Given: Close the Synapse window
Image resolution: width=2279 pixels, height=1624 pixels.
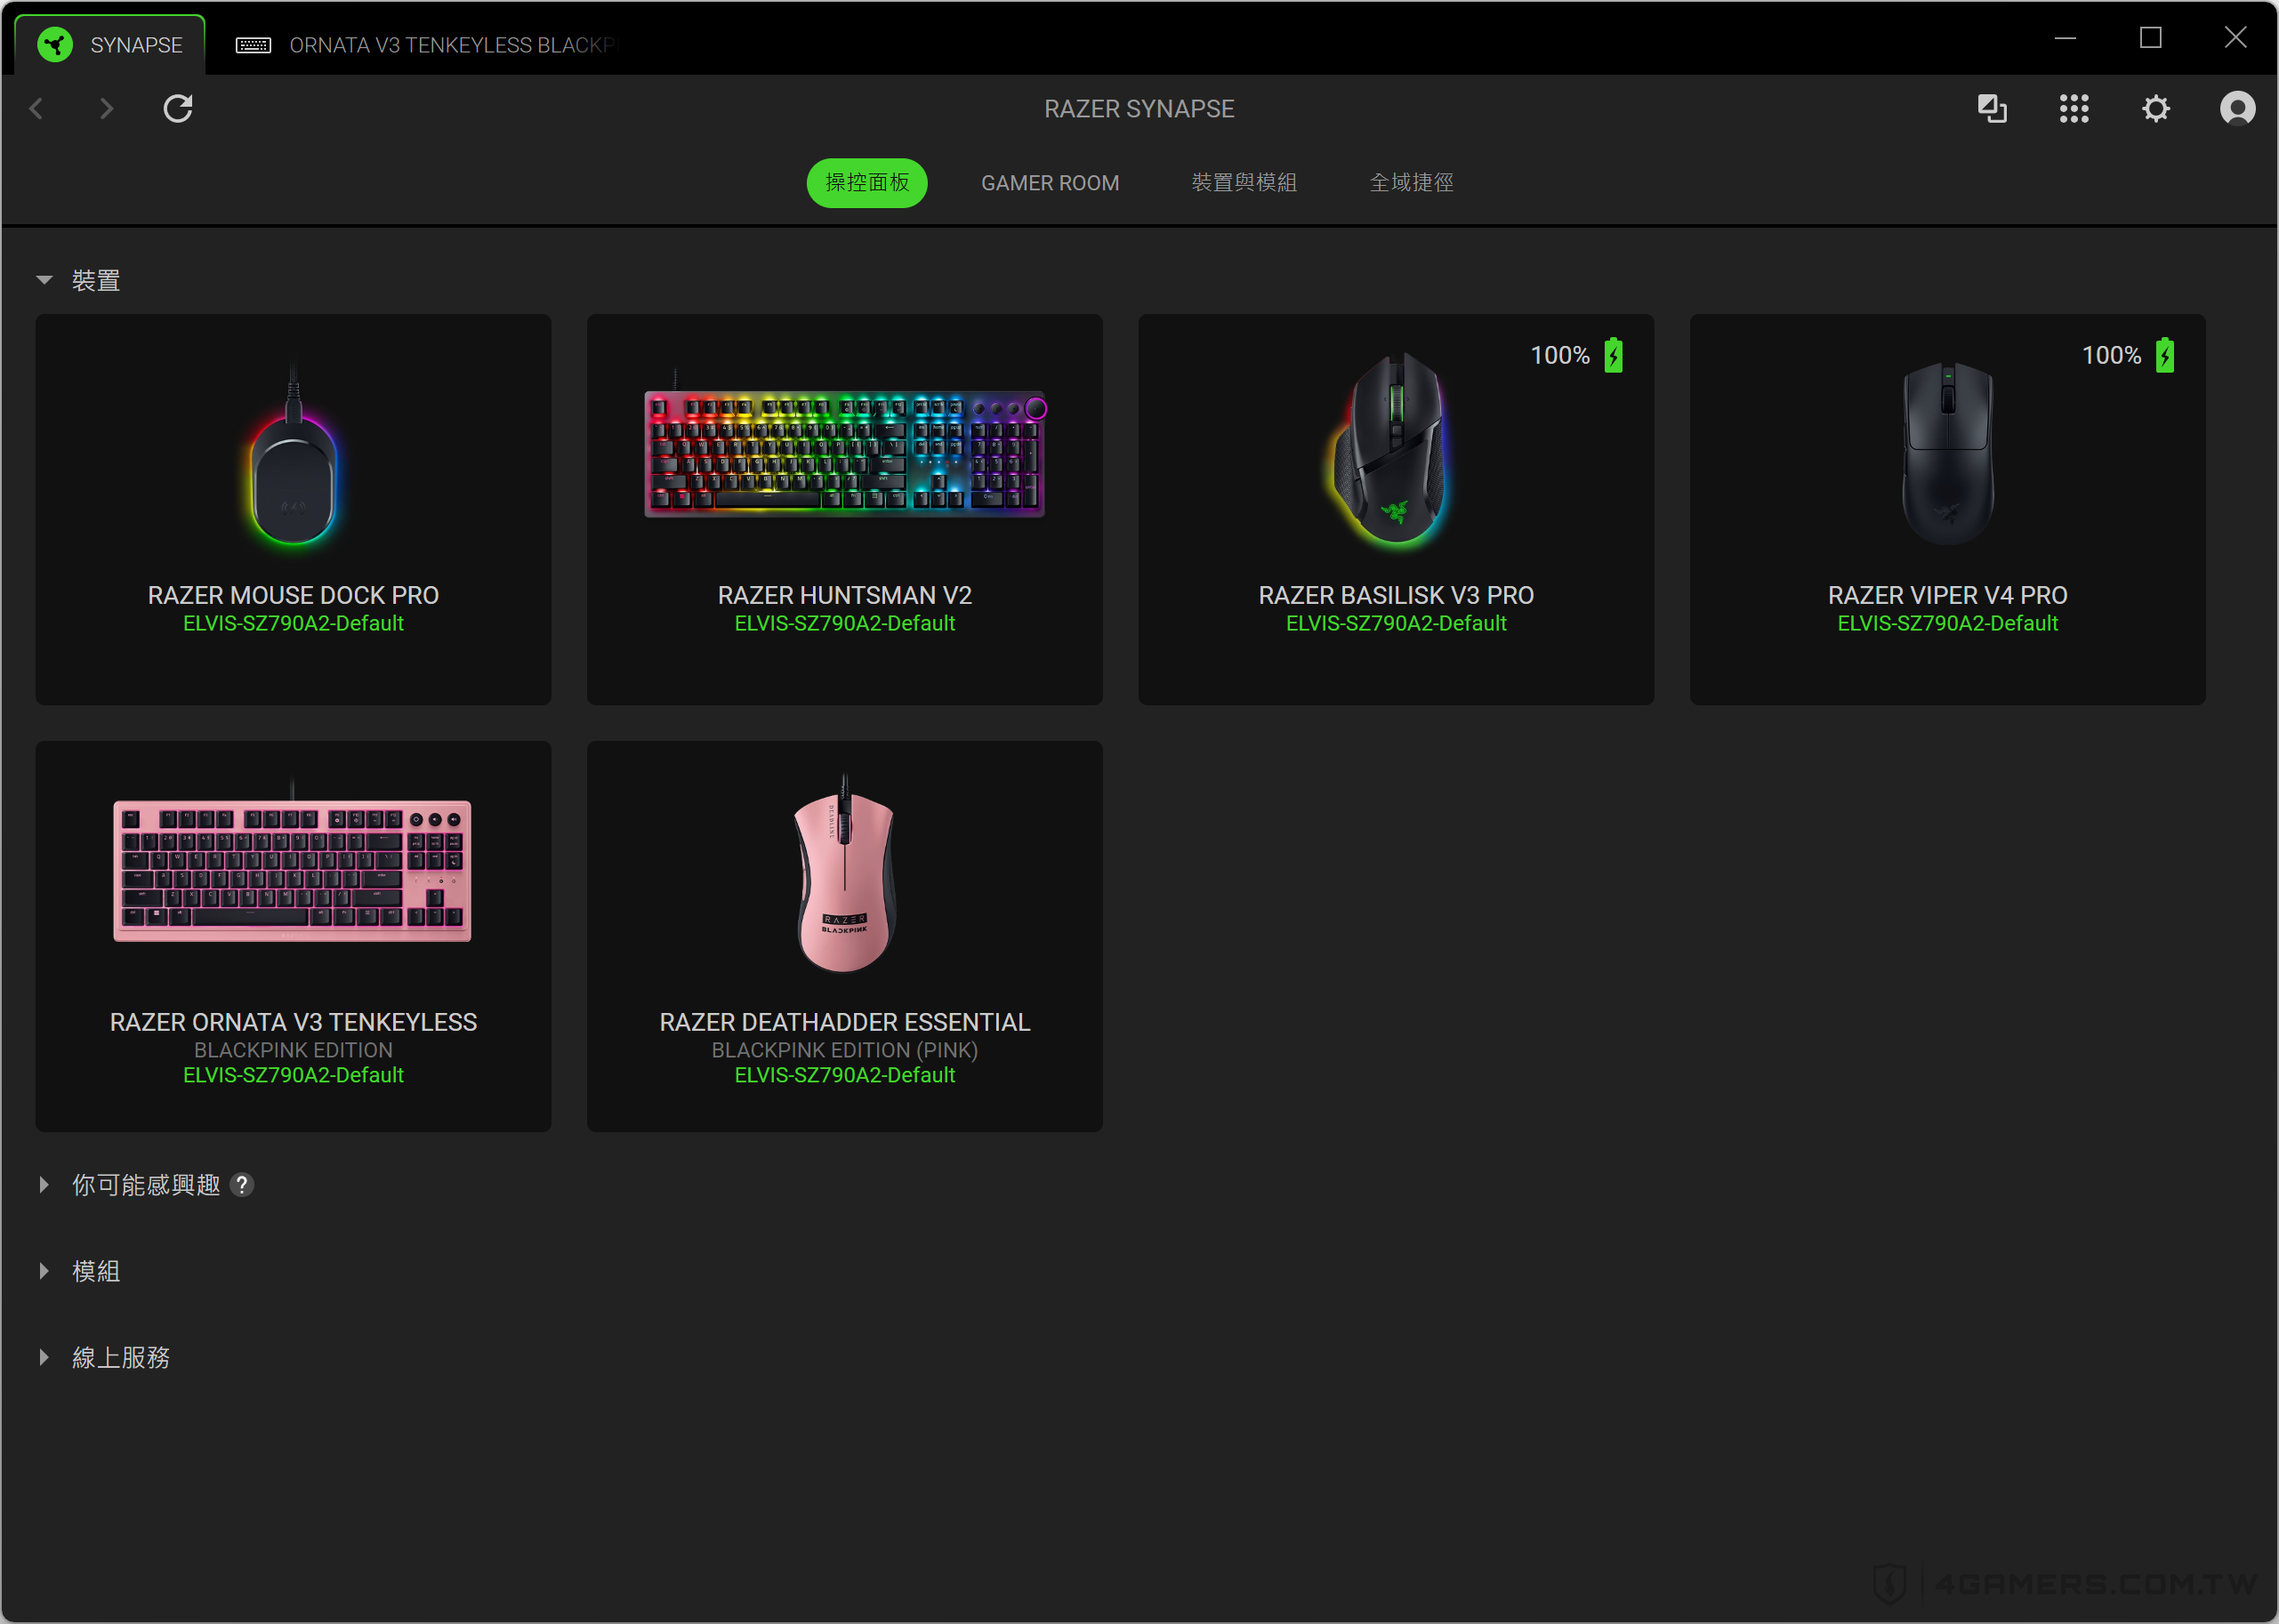Looking at the screenshot, I should [2235, 38].
